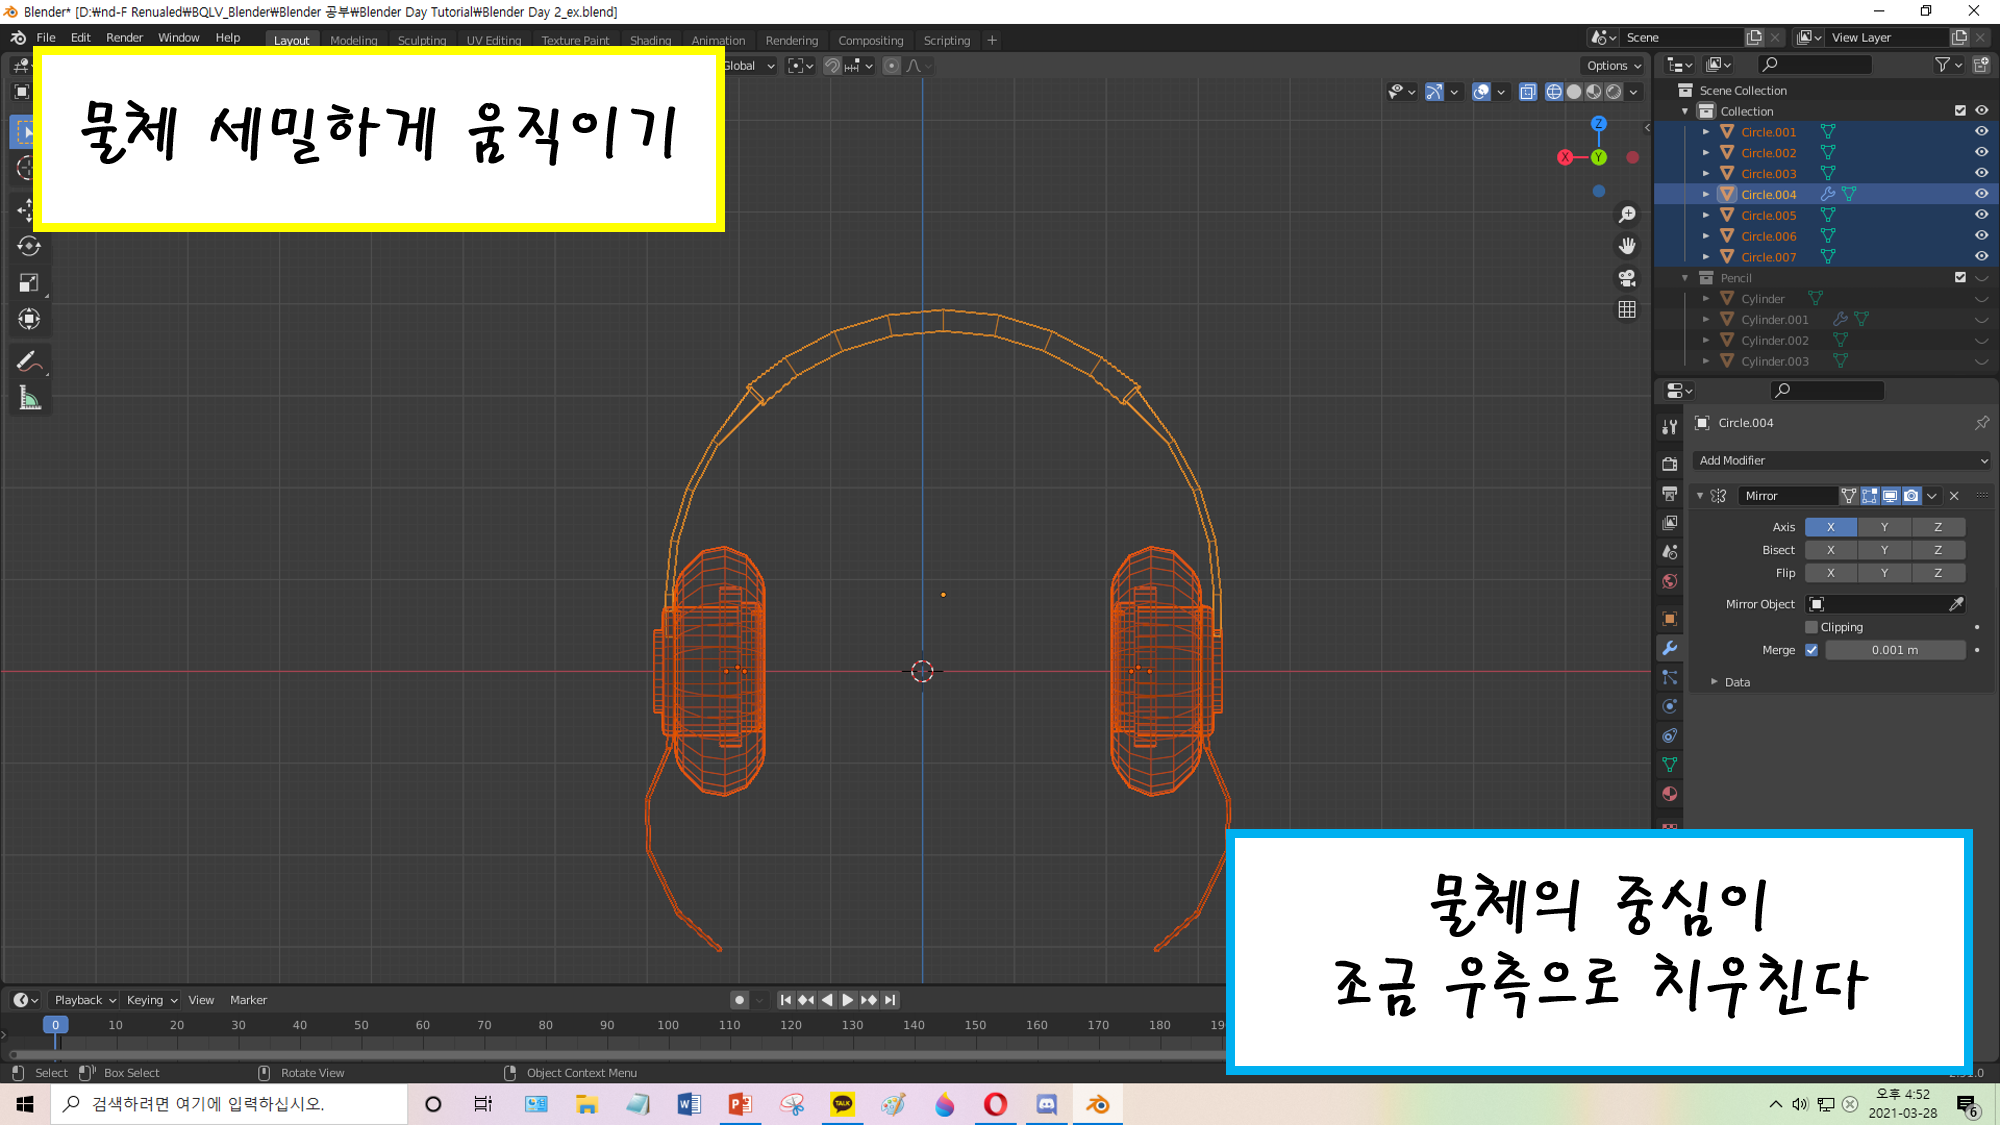The image size is (2000, 1125).
Task: Open the Add Modifier dropdown
Action: click(x=1842, y=460)
